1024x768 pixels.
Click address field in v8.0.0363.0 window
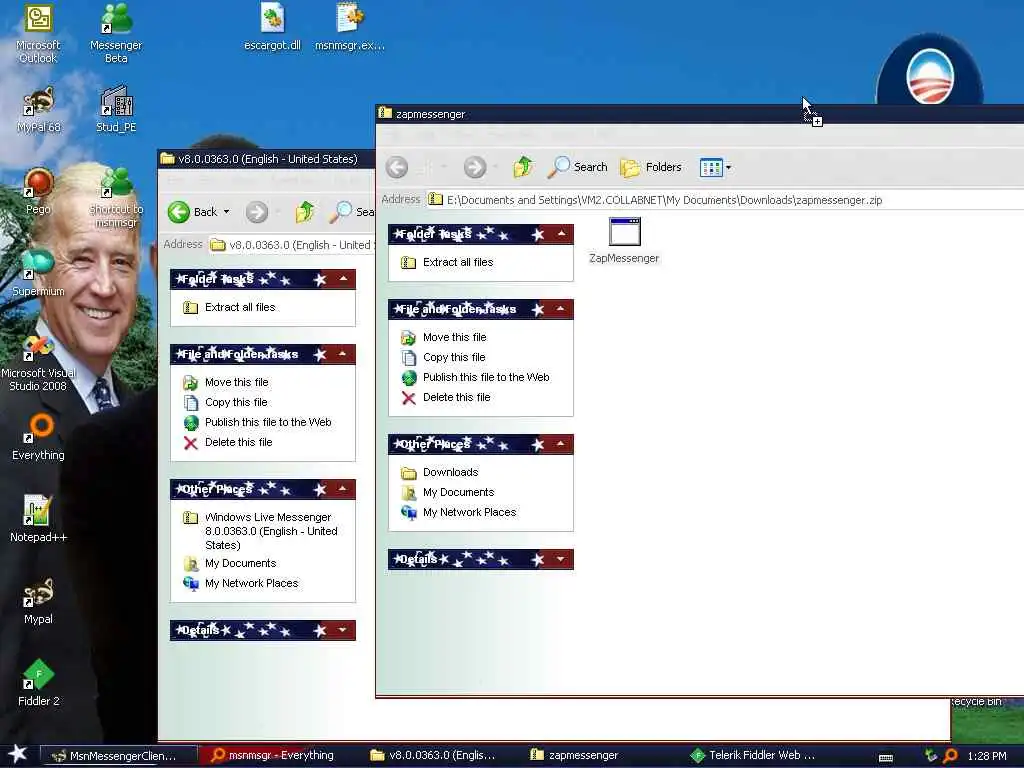291,245
